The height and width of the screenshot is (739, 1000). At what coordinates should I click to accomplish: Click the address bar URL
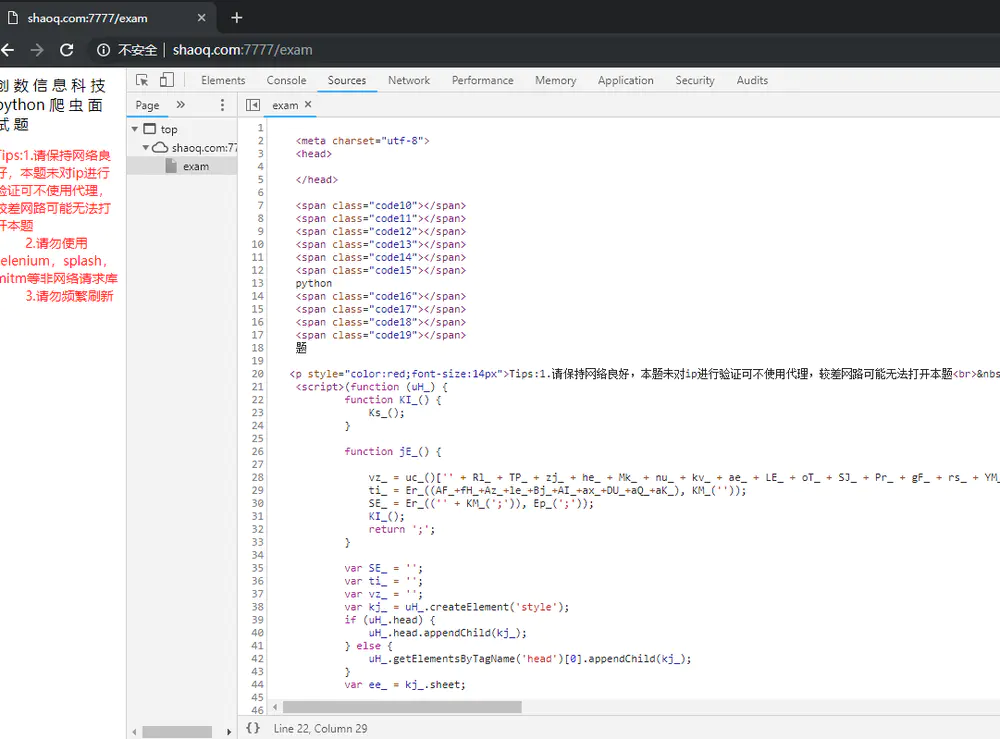pyautogui.click(x=242, y=50)
